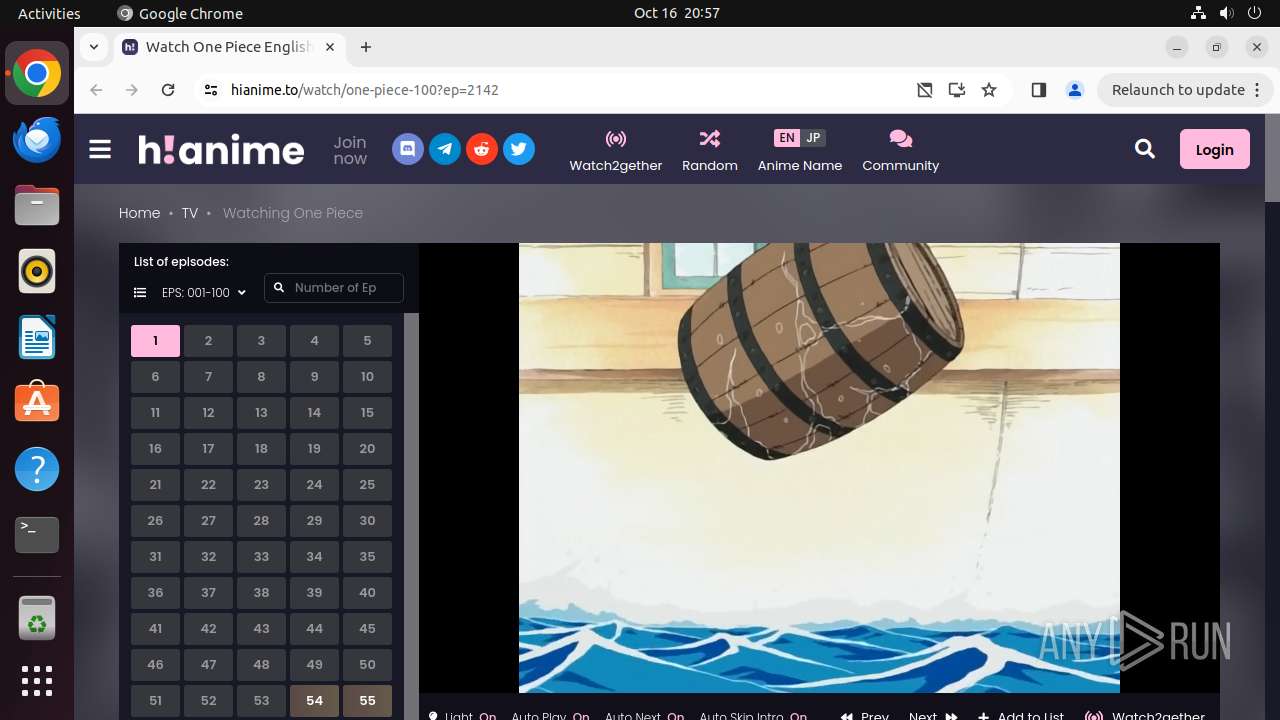Toggle the Light setting
This screenshot has height=720, width=1280.
[462, 715]
